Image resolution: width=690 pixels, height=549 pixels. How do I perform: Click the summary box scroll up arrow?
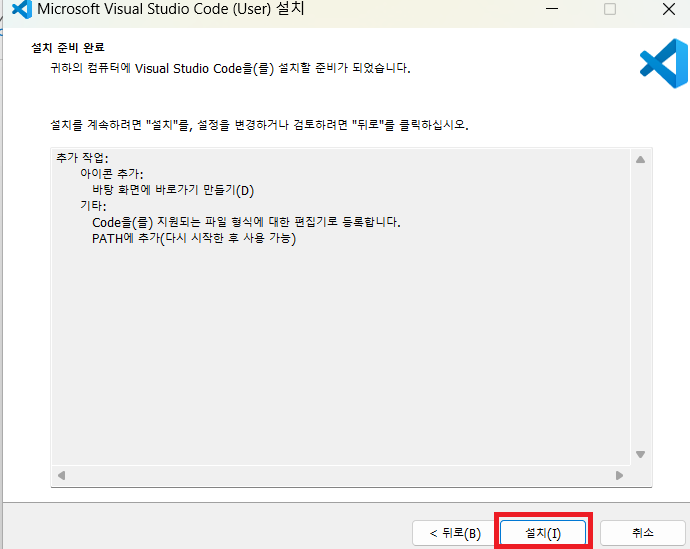[x=640, y=160]
